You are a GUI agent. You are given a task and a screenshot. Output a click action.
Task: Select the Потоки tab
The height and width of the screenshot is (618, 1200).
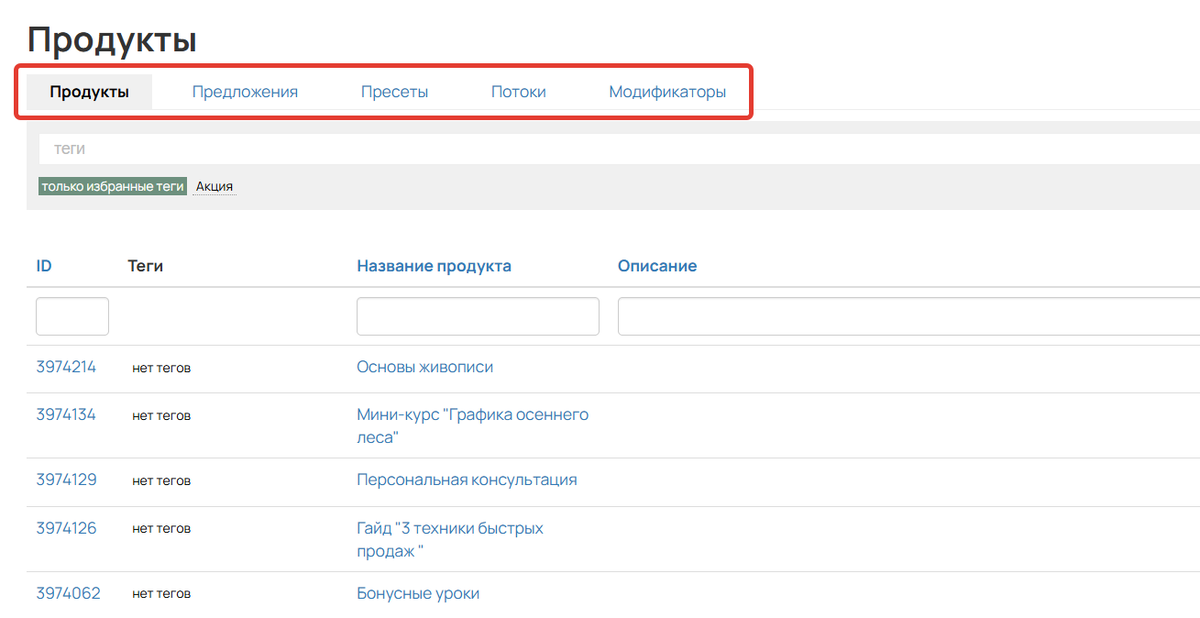click(x=518, y=92)
